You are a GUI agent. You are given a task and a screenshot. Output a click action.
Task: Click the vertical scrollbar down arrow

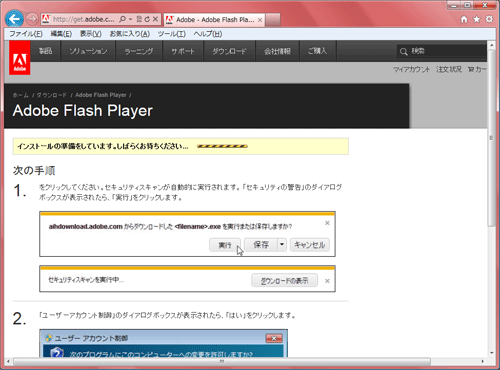pos(492,353)
